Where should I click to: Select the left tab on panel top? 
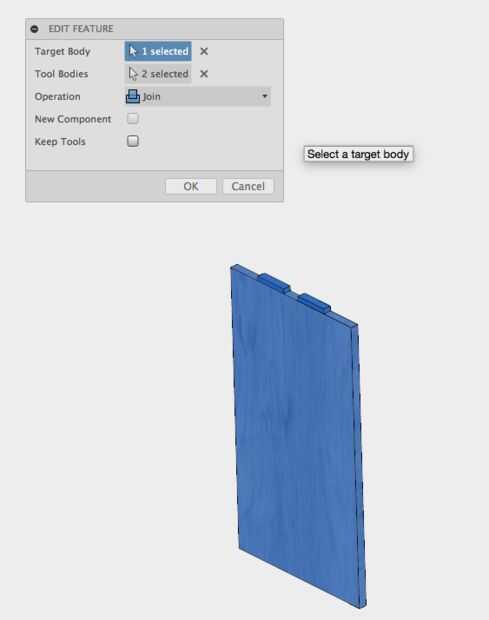(274, 282)
